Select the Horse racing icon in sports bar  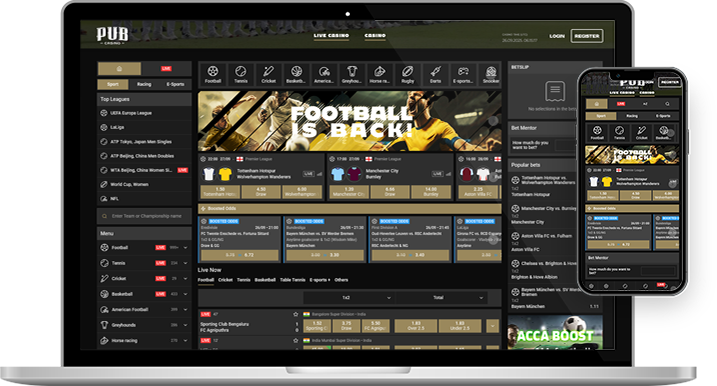pos(380,74)
